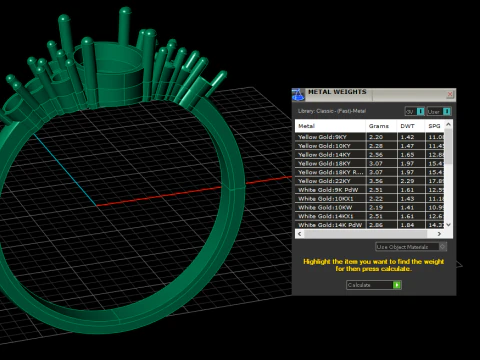Select the White Gold:9K PdW row
Viewport: 480px width, 360px height.
click(369, 190)
